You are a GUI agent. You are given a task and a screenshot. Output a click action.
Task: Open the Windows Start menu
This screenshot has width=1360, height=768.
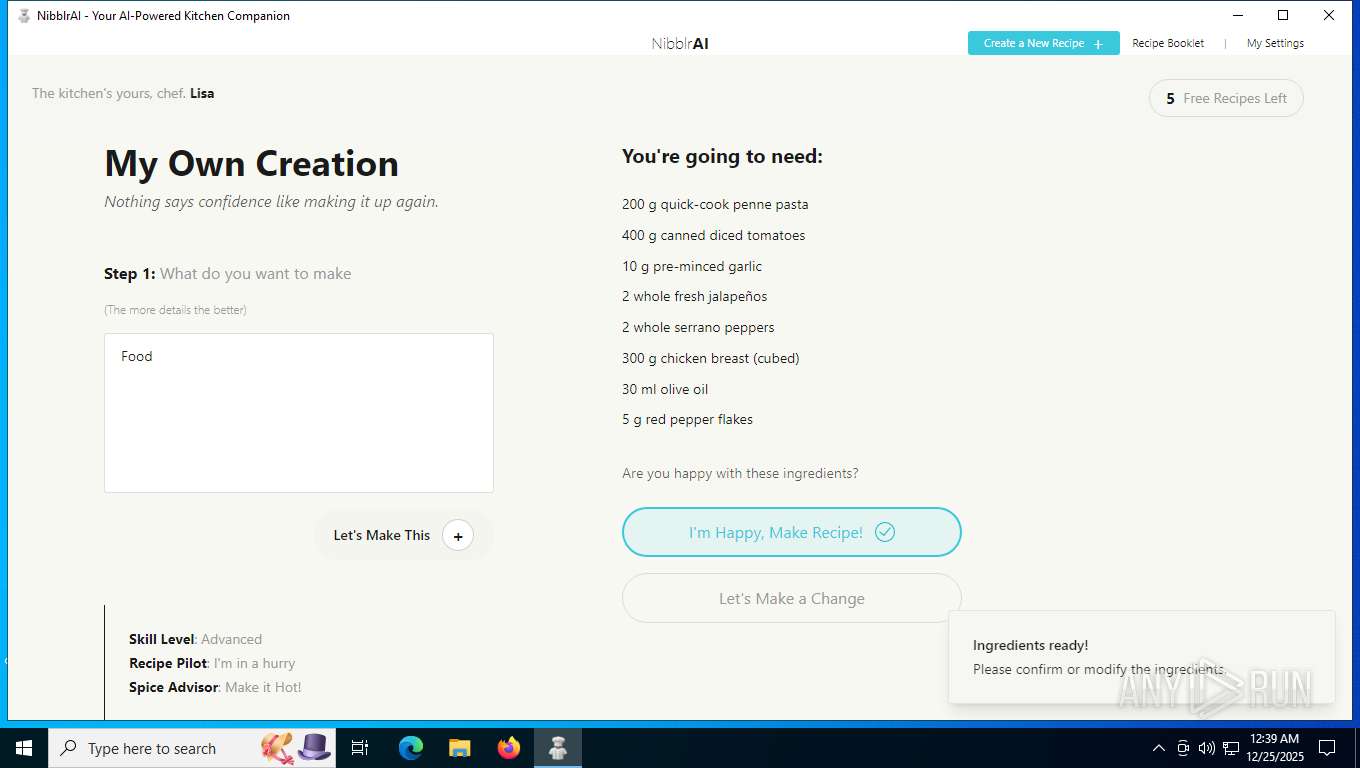(24, 748)
